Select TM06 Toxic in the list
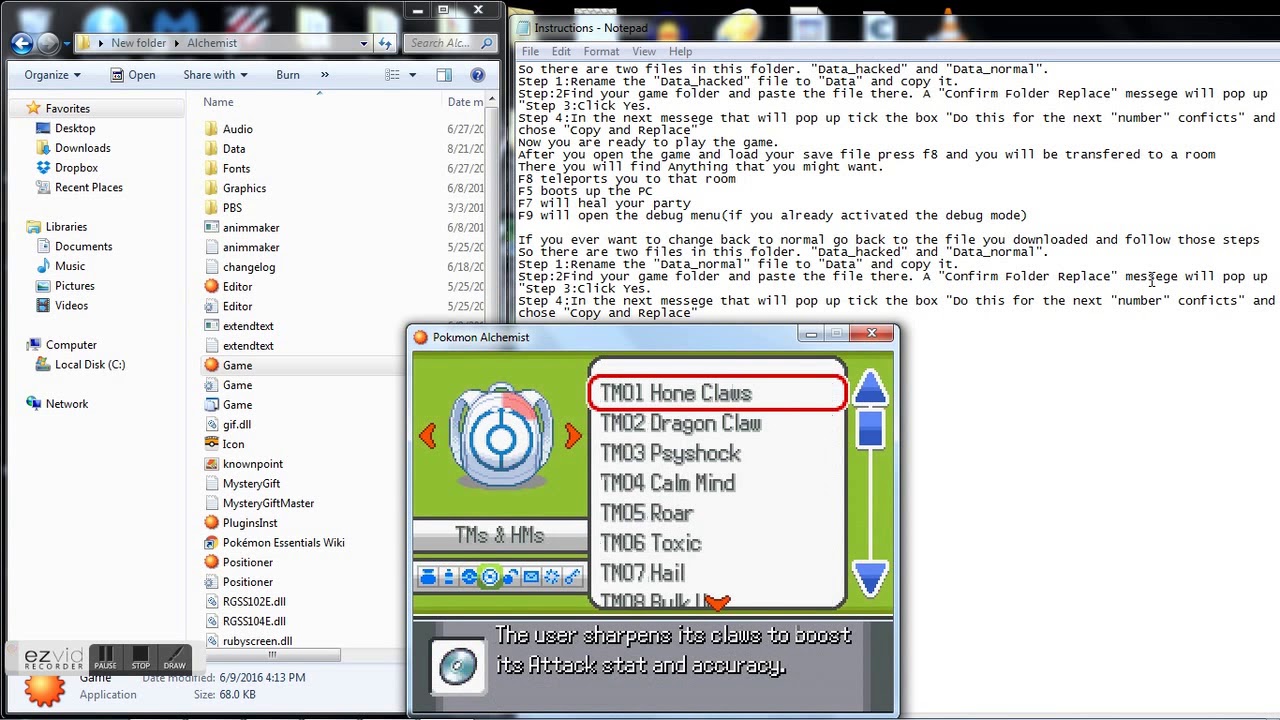 (650, 543)
